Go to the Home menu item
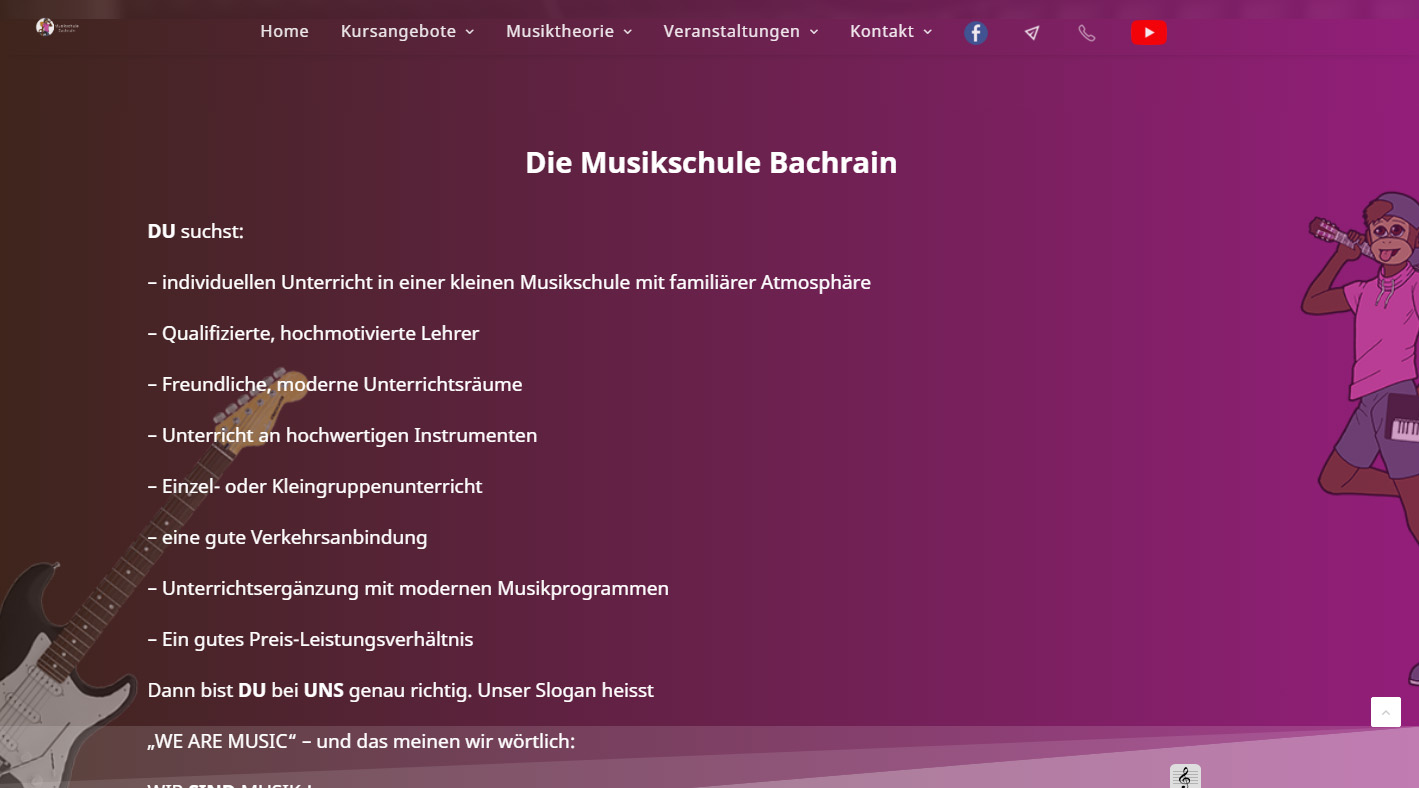This screenshot has height=788, width=1419. point(284,31)
